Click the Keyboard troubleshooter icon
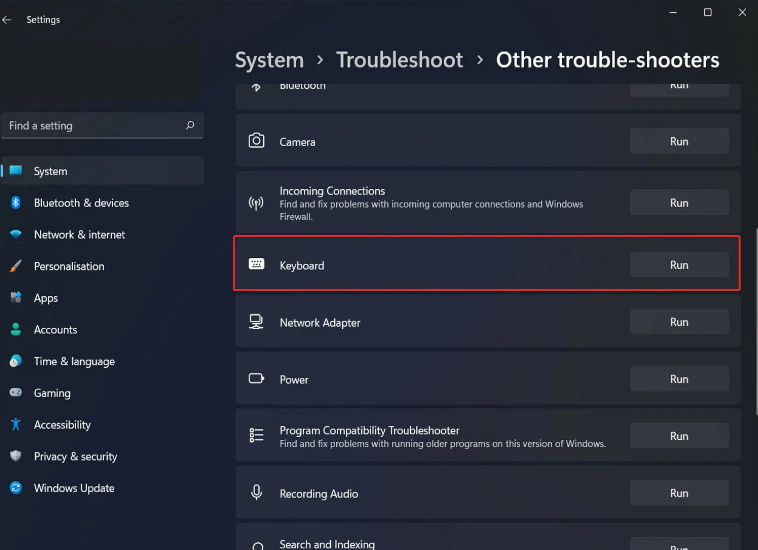The height and width of the screenshot is (550, 758). click(x=256, y=263)
